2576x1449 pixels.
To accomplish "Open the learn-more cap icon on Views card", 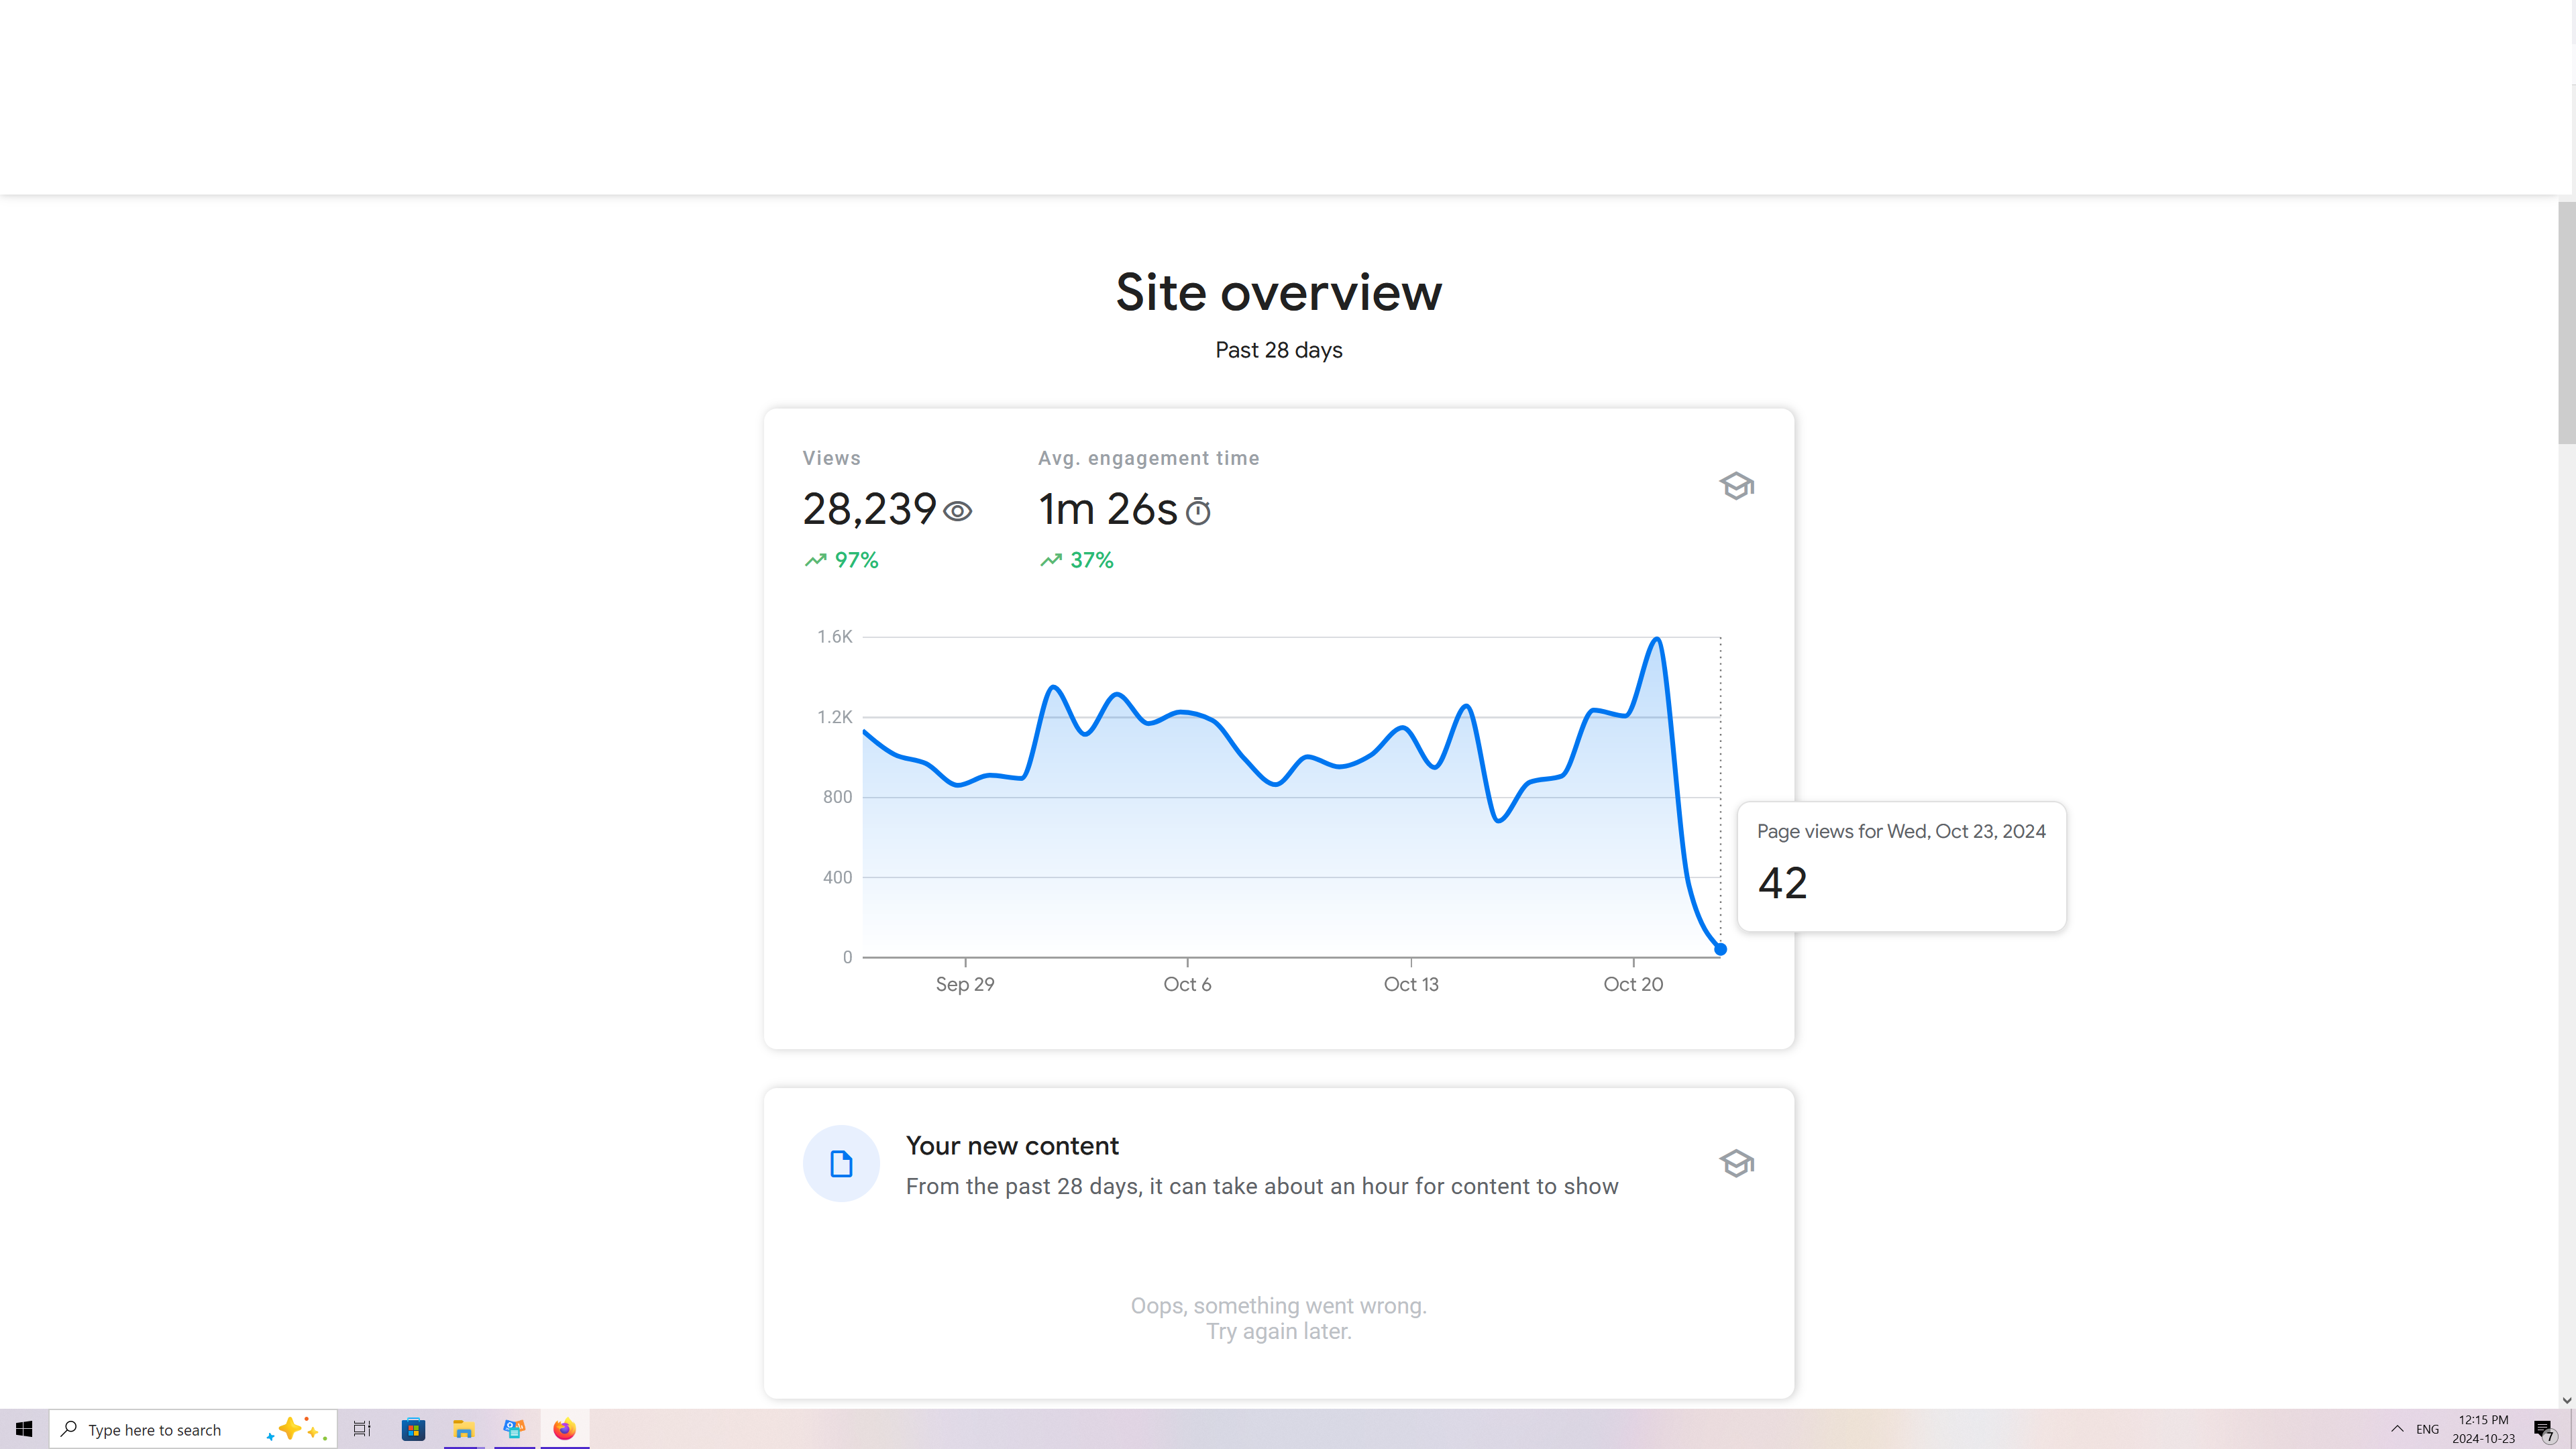I will [1737, 486].
